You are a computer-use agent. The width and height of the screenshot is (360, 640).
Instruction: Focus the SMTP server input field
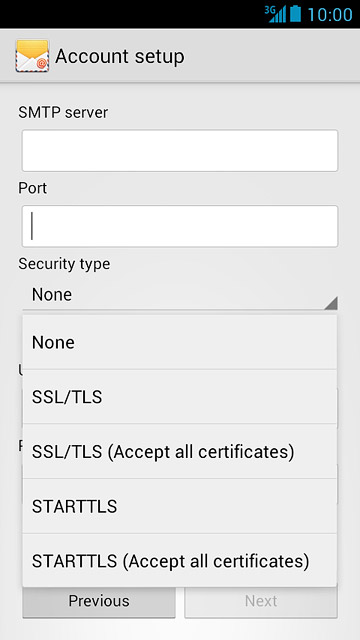180,151
